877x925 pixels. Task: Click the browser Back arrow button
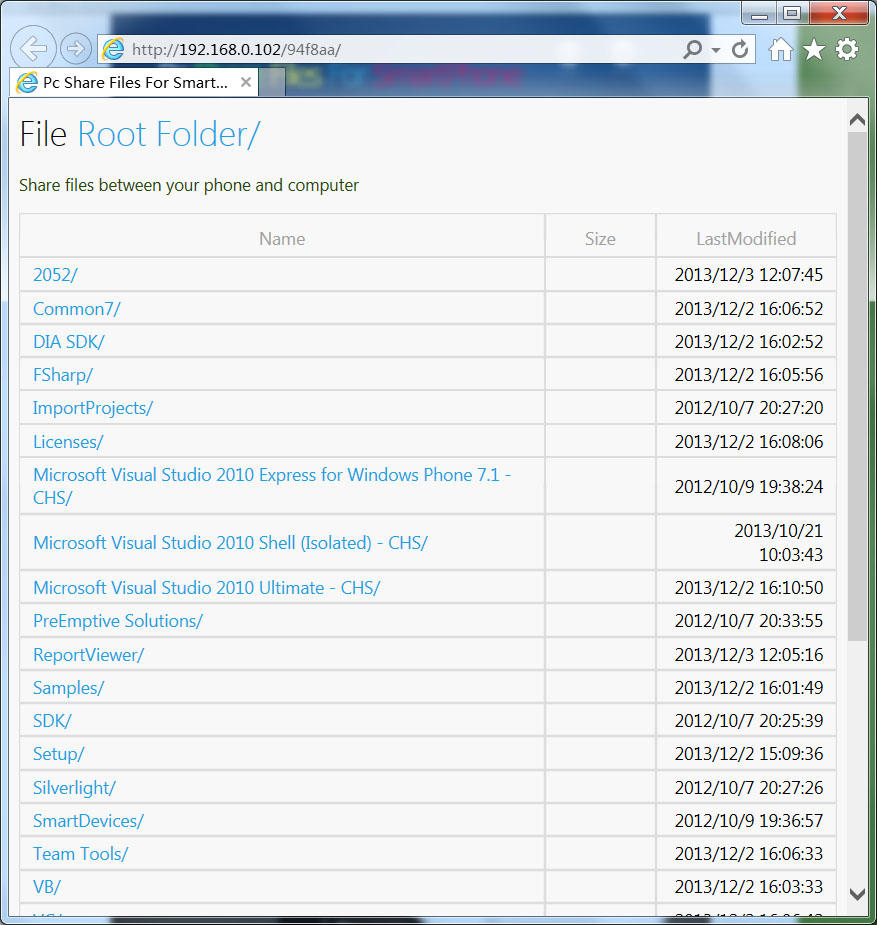[x=33, y=48]
